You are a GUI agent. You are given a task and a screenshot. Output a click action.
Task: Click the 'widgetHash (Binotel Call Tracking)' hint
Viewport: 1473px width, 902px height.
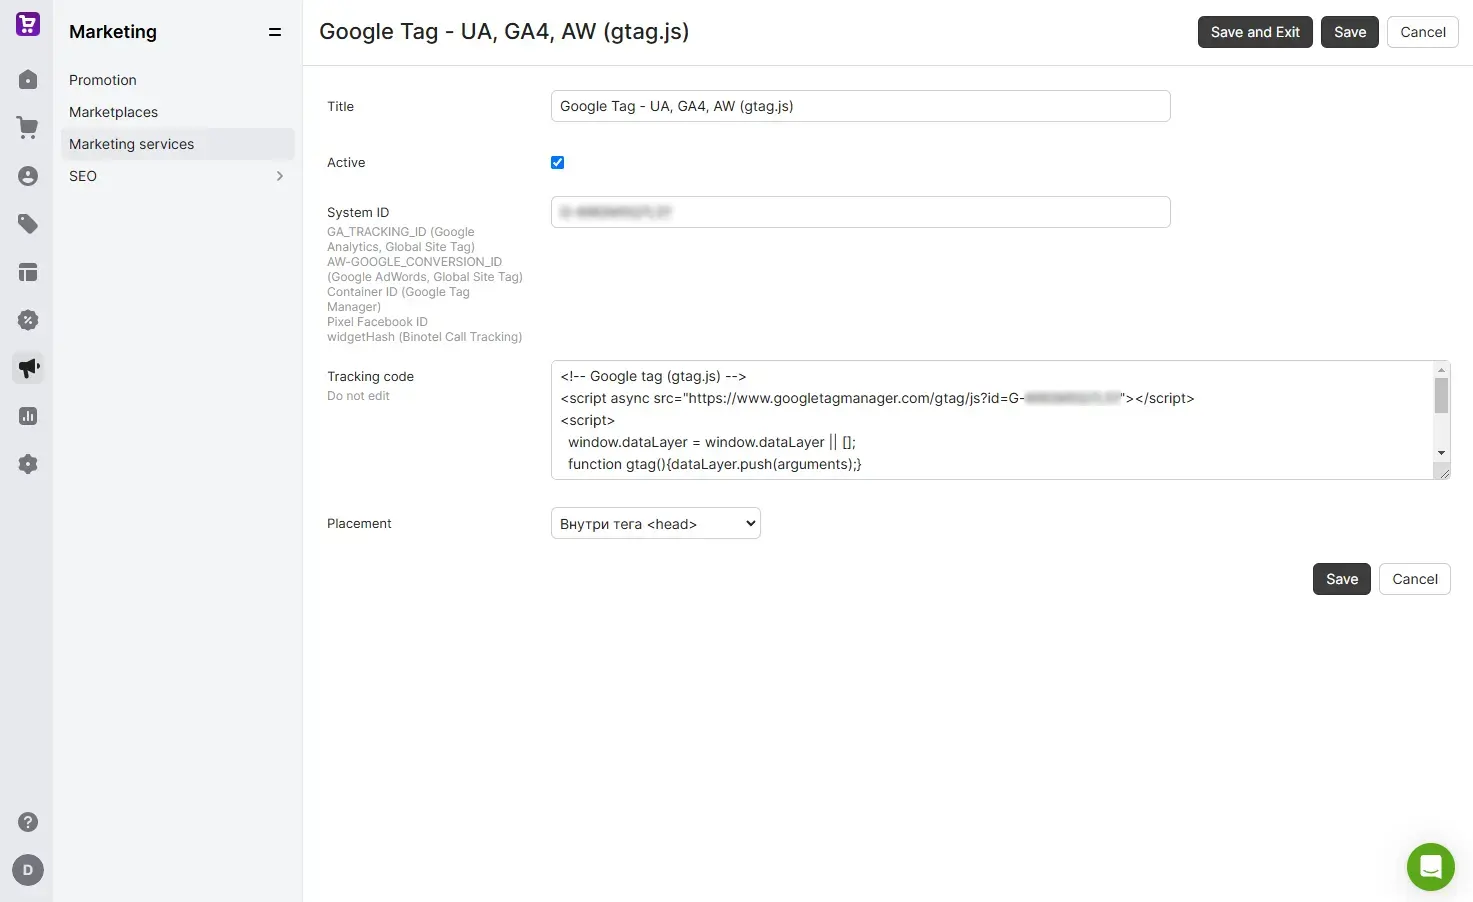(424, 337)
